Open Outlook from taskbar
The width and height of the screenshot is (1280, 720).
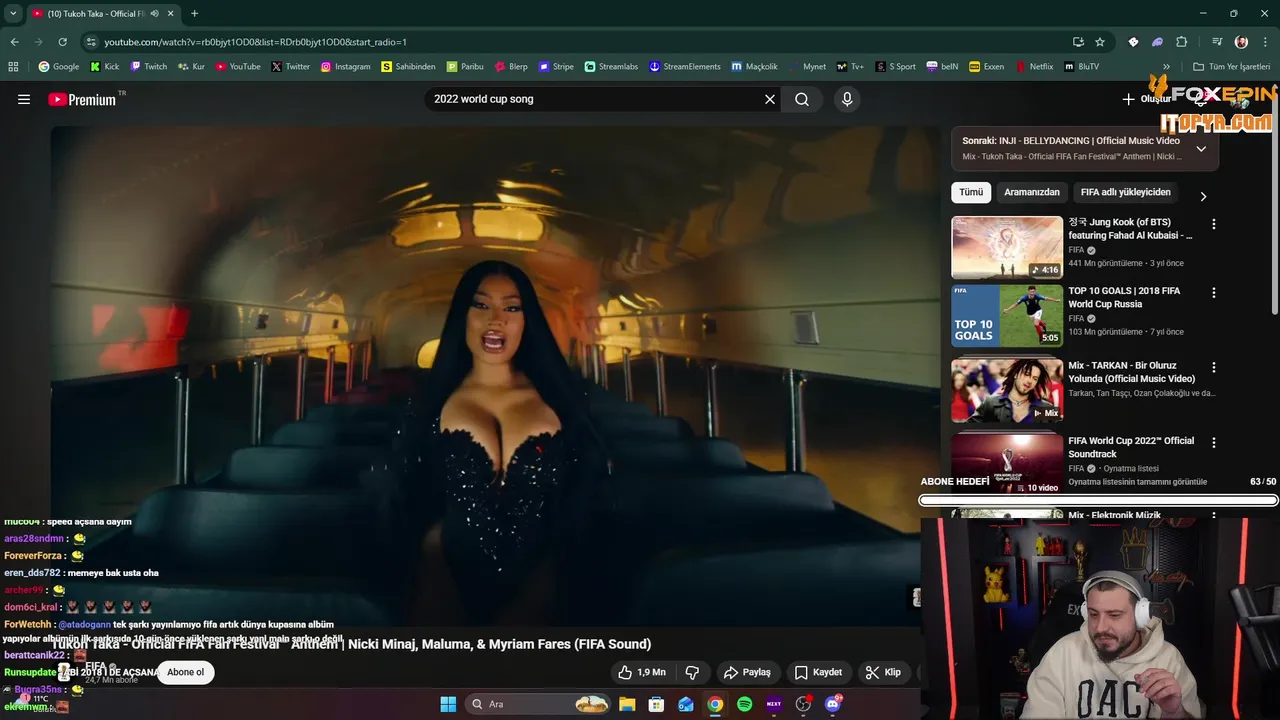[685, 704]
